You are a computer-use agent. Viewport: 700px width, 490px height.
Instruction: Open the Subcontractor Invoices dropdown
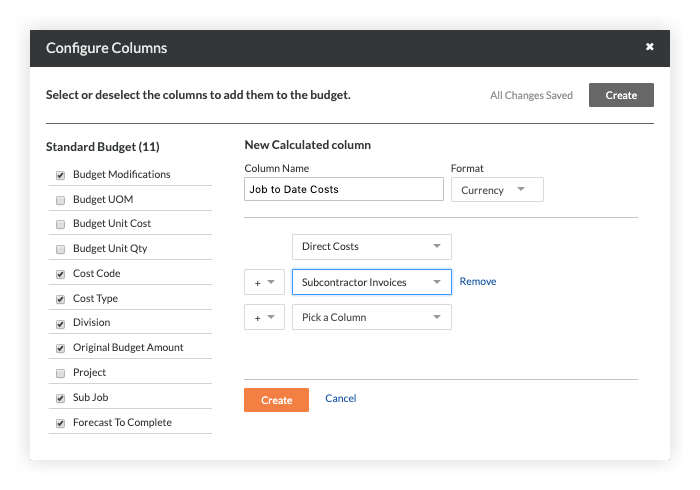371,282
